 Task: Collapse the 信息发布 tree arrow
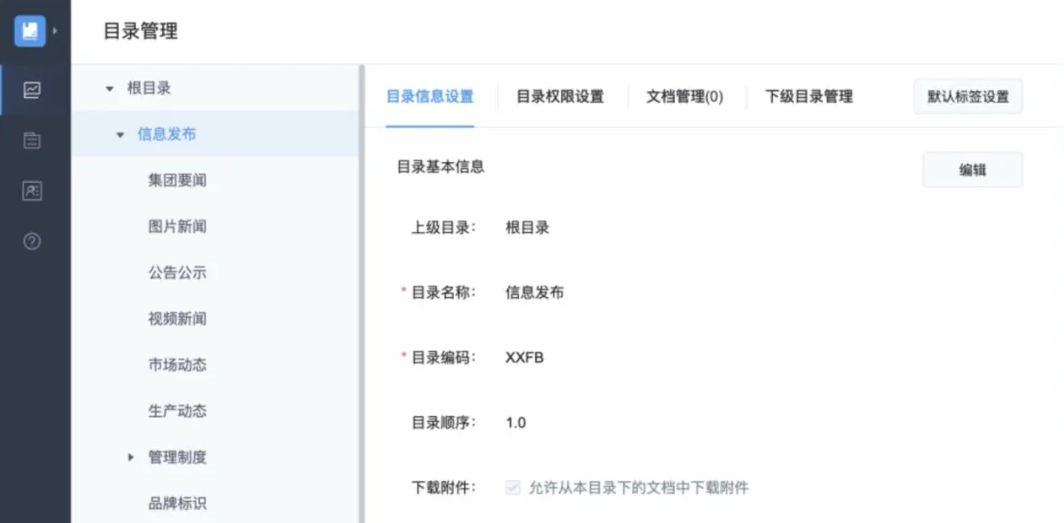point(120,135)
